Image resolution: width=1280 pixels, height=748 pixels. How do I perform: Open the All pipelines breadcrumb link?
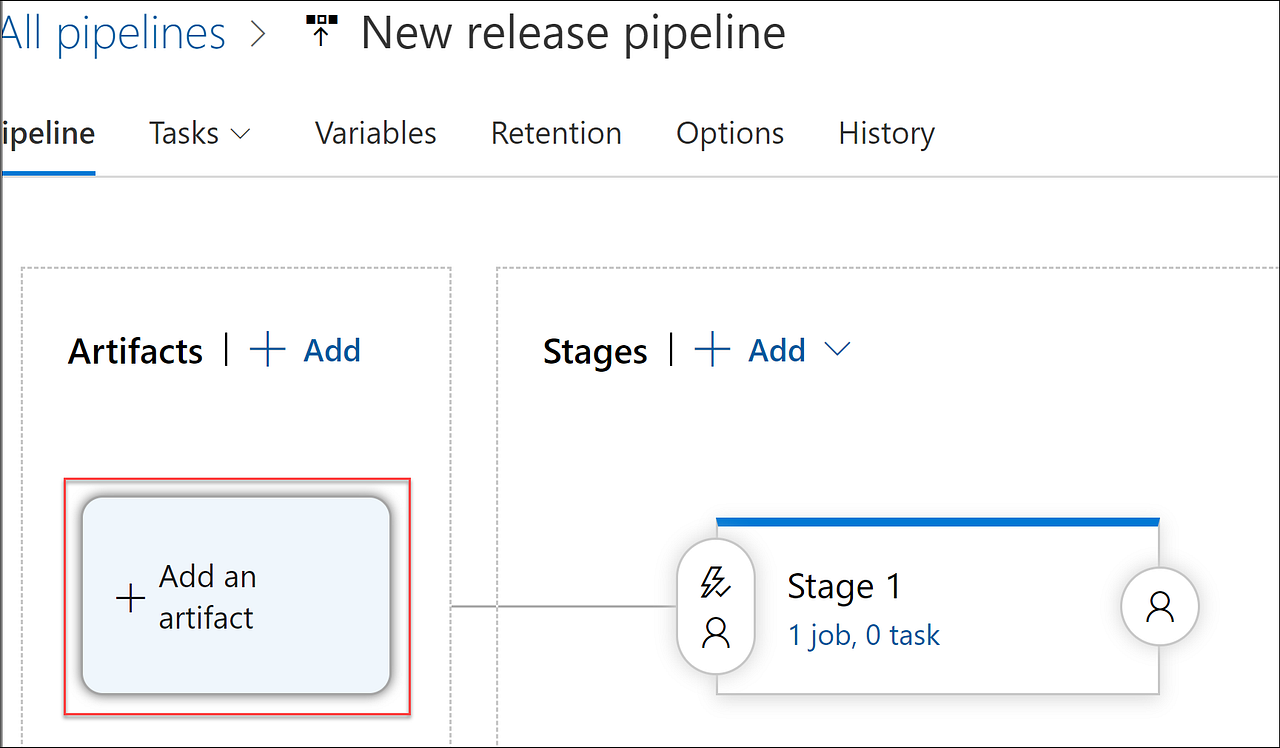tap(113, 34)
